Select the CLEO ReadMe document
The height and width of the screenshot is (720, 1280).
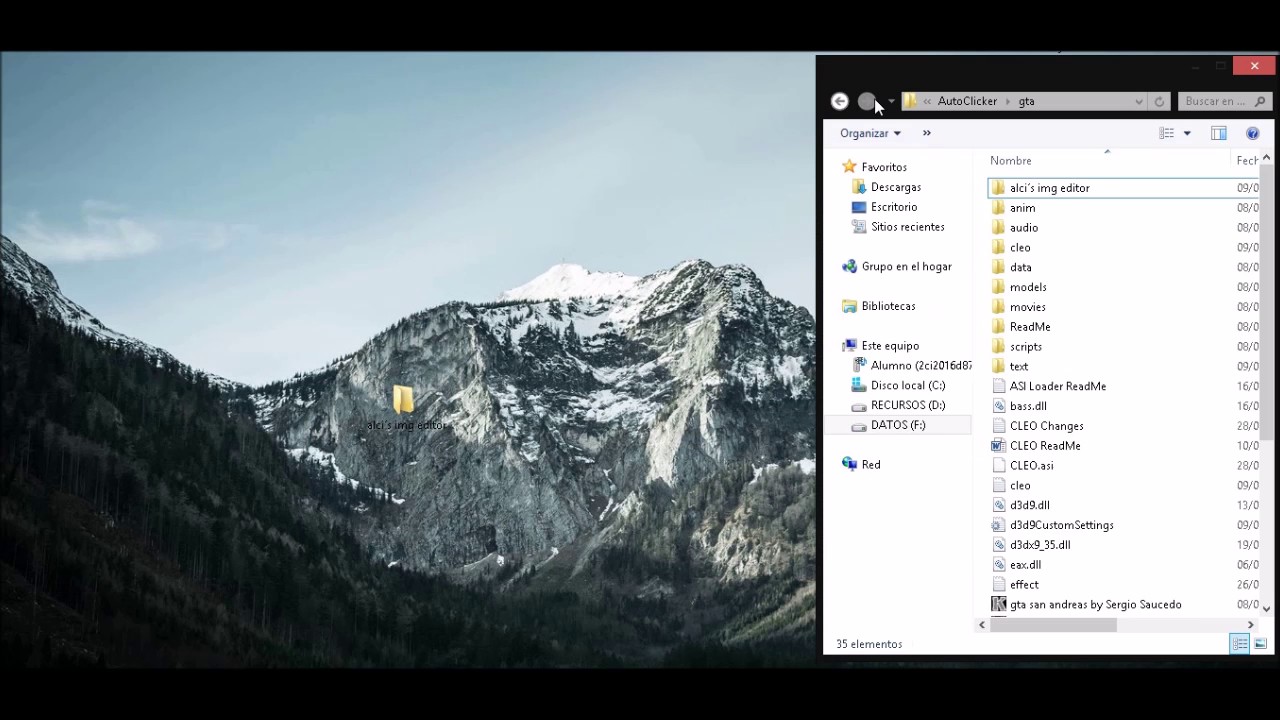click(1045, 446)
